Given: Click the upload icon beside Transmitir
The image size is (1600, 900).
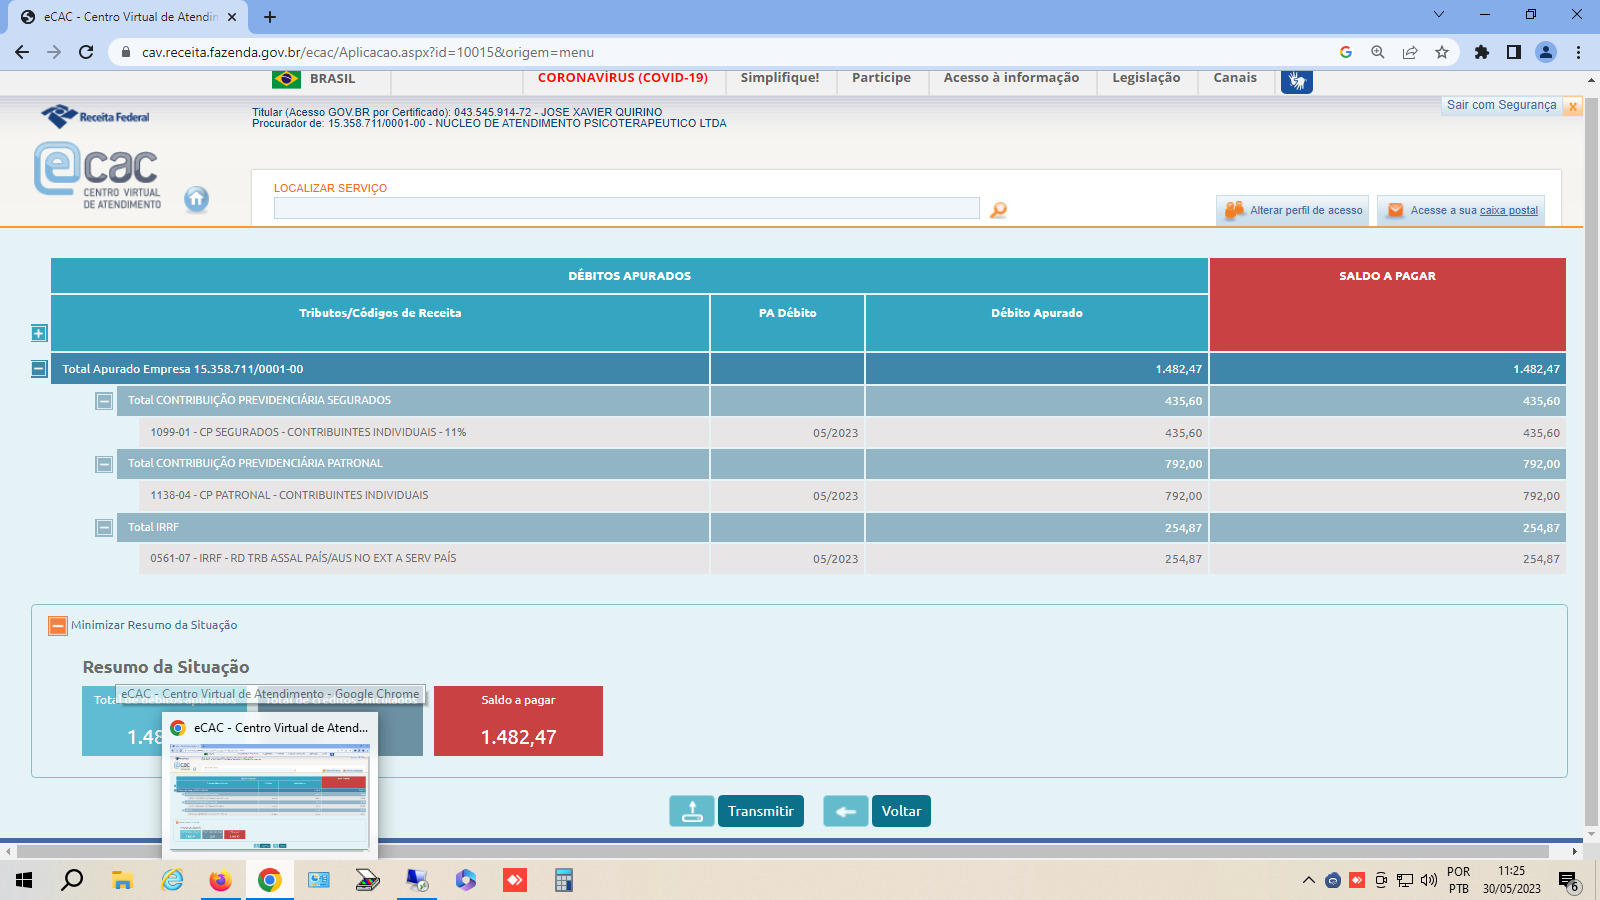Looking at the screenshot, I should coord(692,811).
